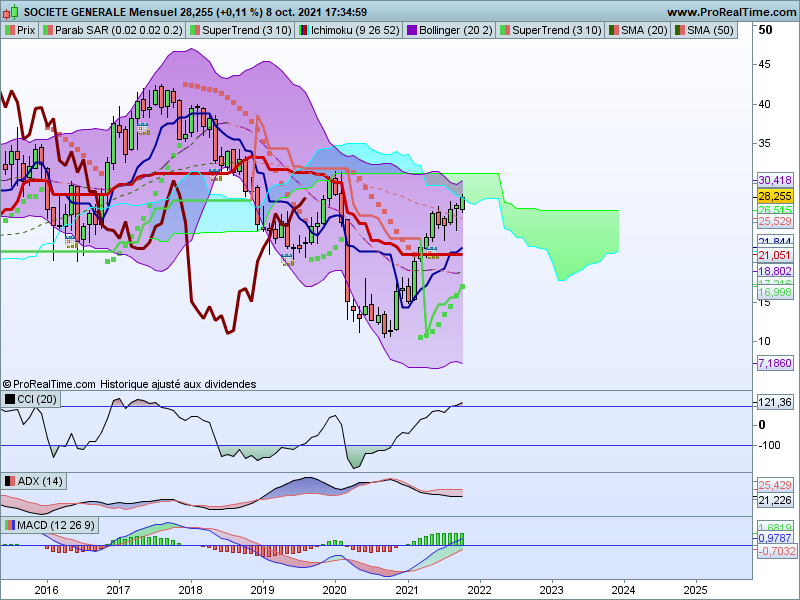Click the CCI value label 121,36
The image size is (800, 600).
coord(774,403)
